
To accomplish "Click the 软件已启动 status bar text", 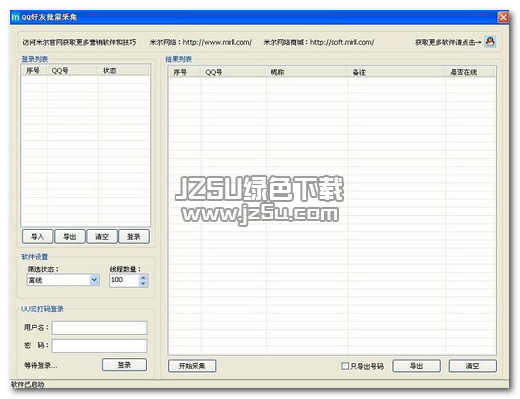I will tap(28, 384).
